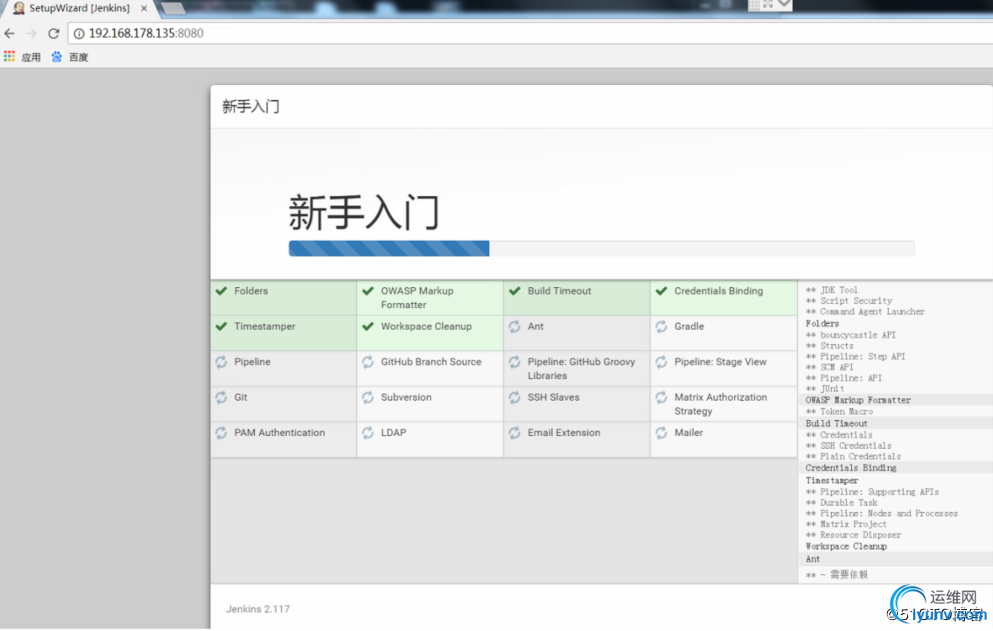Click spinner next to Matrix Authorization Strategy
This screenshot has height=631, width=993.
pos(661,397)
